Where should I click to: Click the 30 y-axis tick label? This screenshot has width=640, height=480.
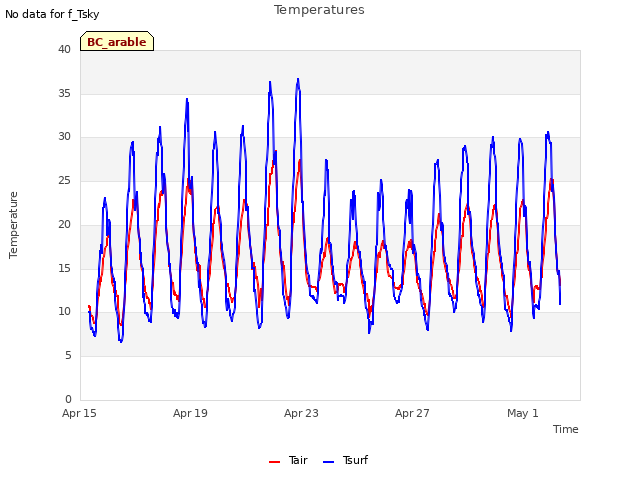click(64, 137)
